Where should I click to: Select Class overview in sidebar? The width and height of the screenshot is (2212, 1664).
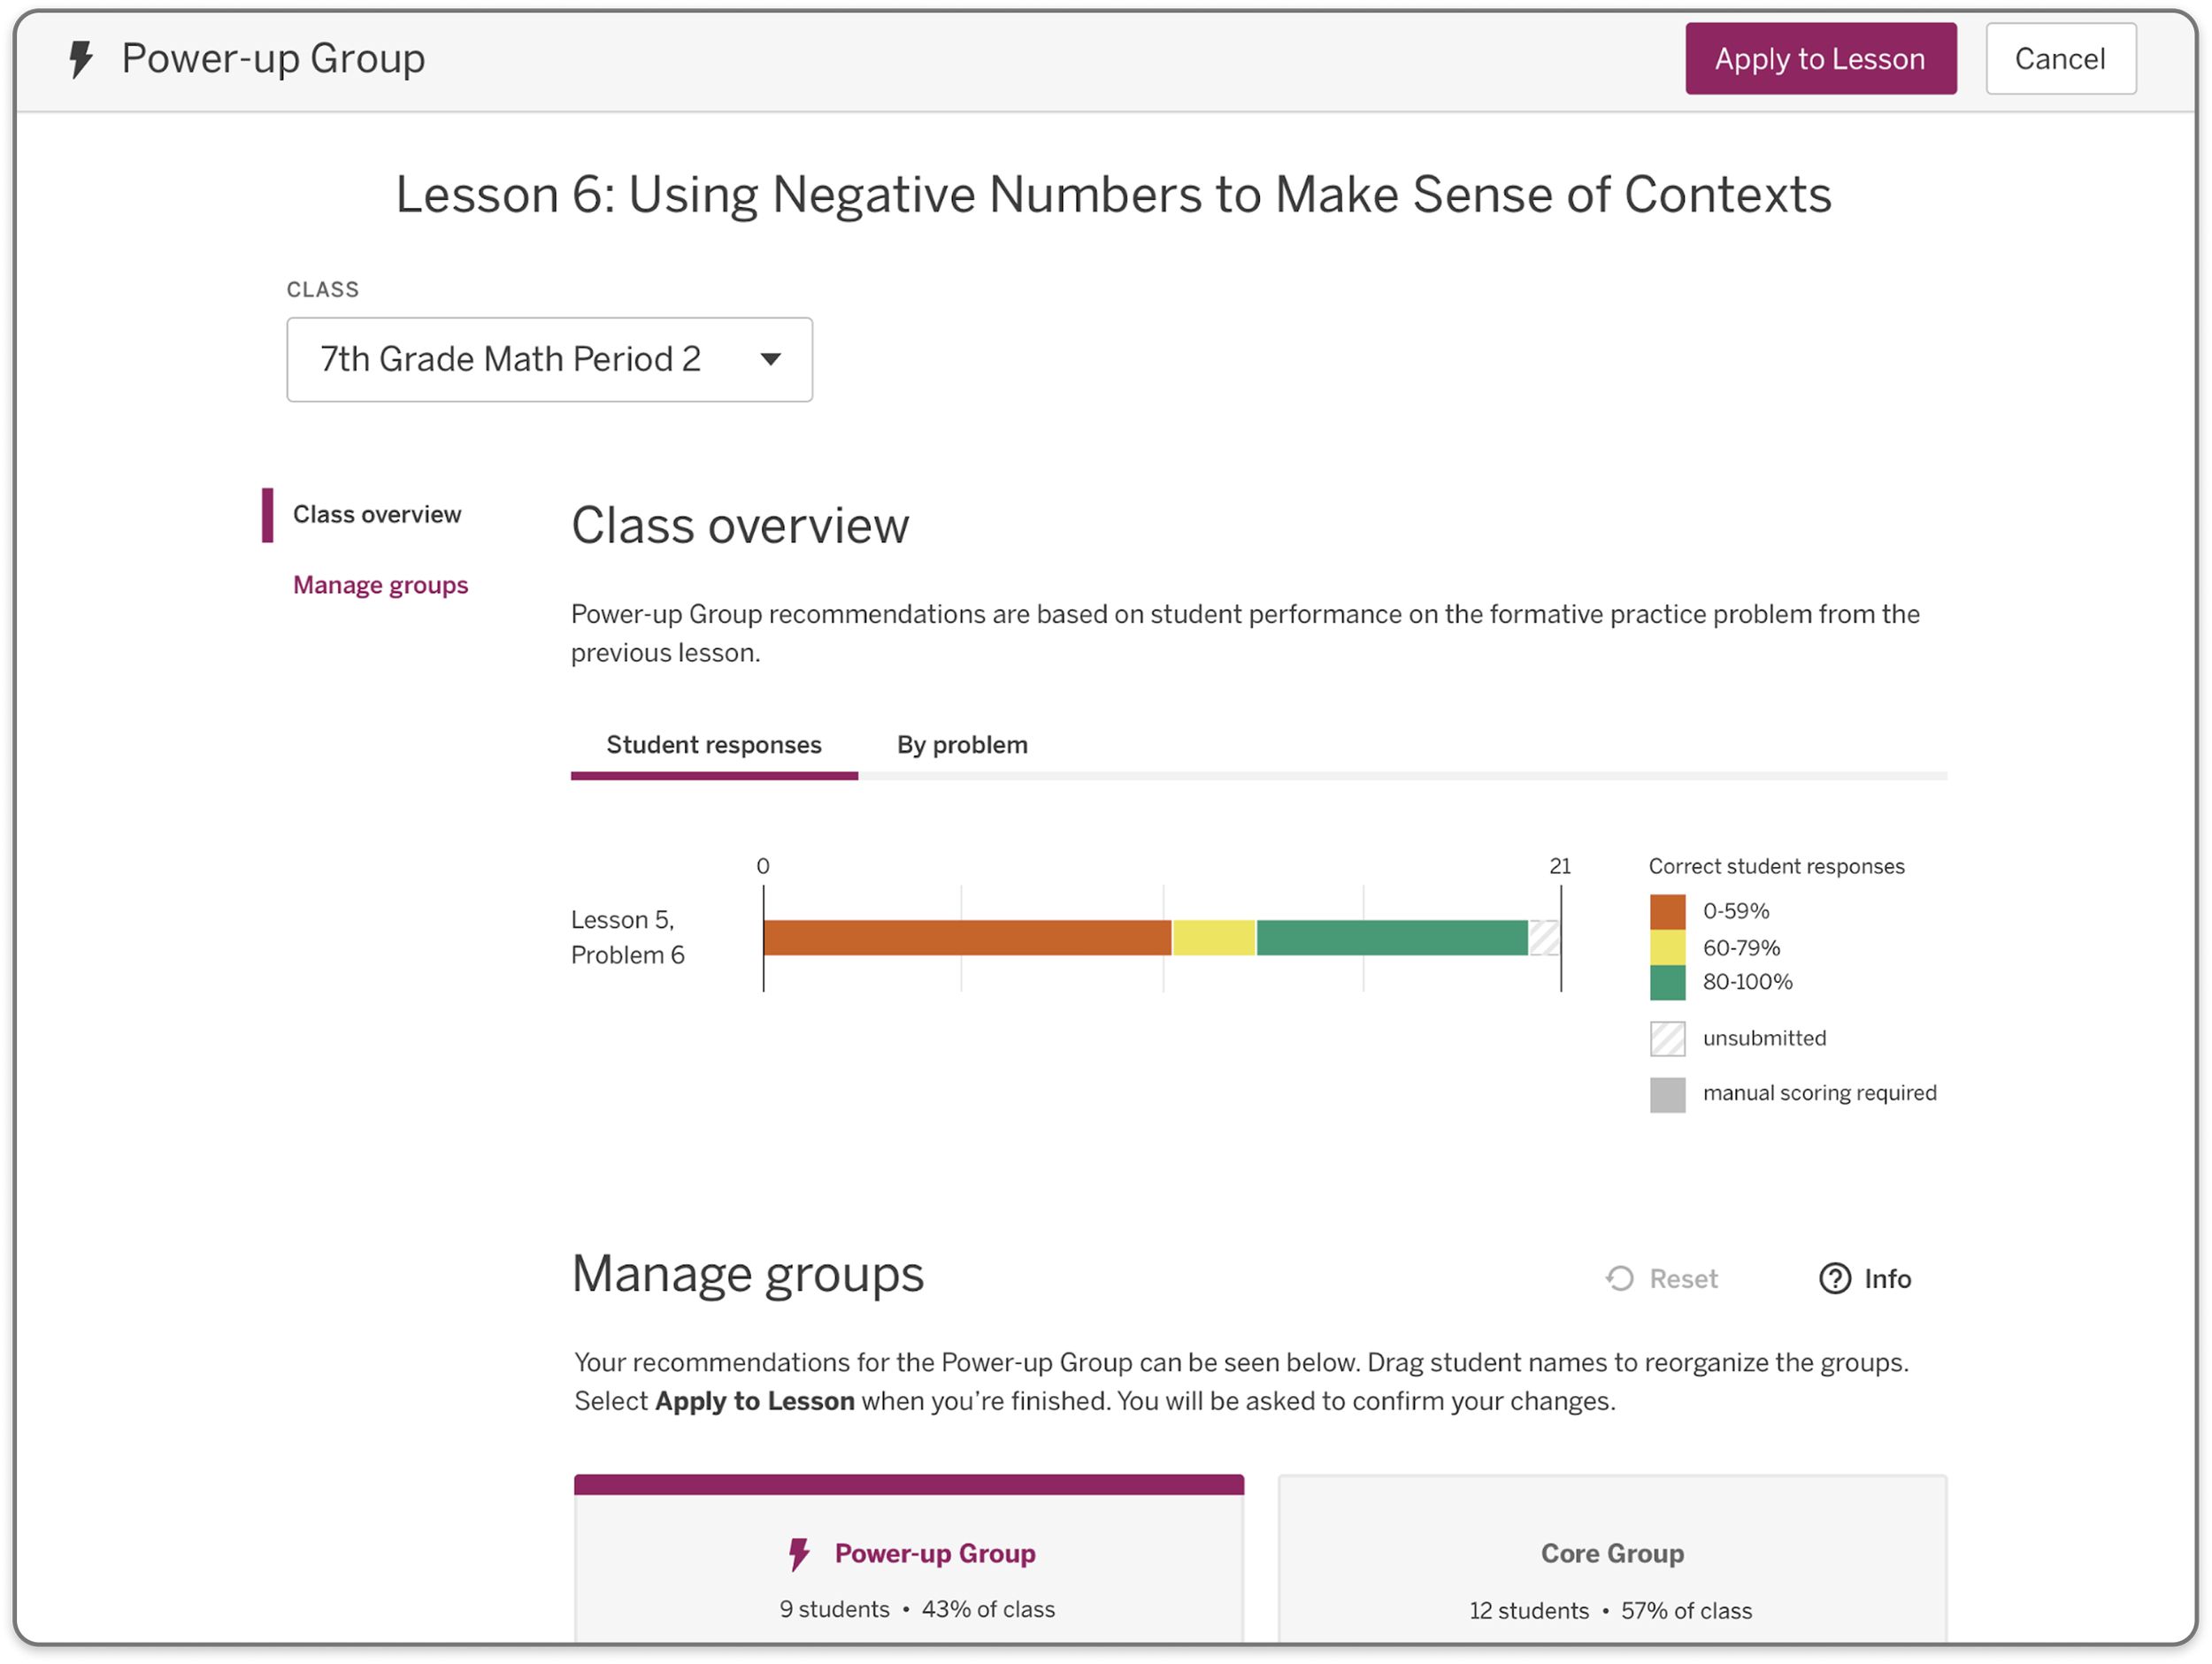[377, 515]
